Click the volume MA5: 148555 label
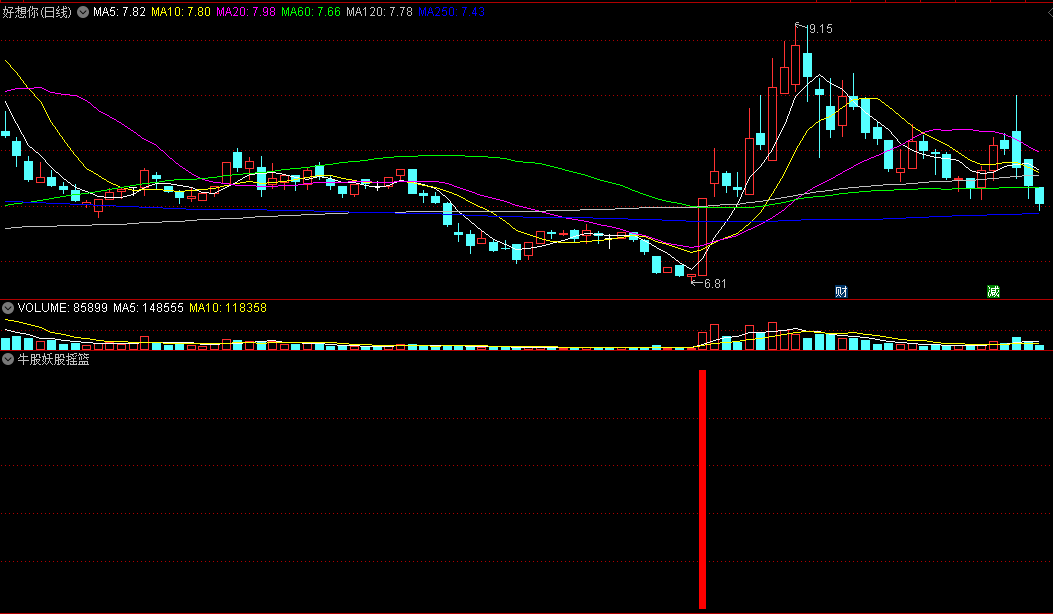The width and height of the screenshot is (1053, 614). (x=148, y=308)
